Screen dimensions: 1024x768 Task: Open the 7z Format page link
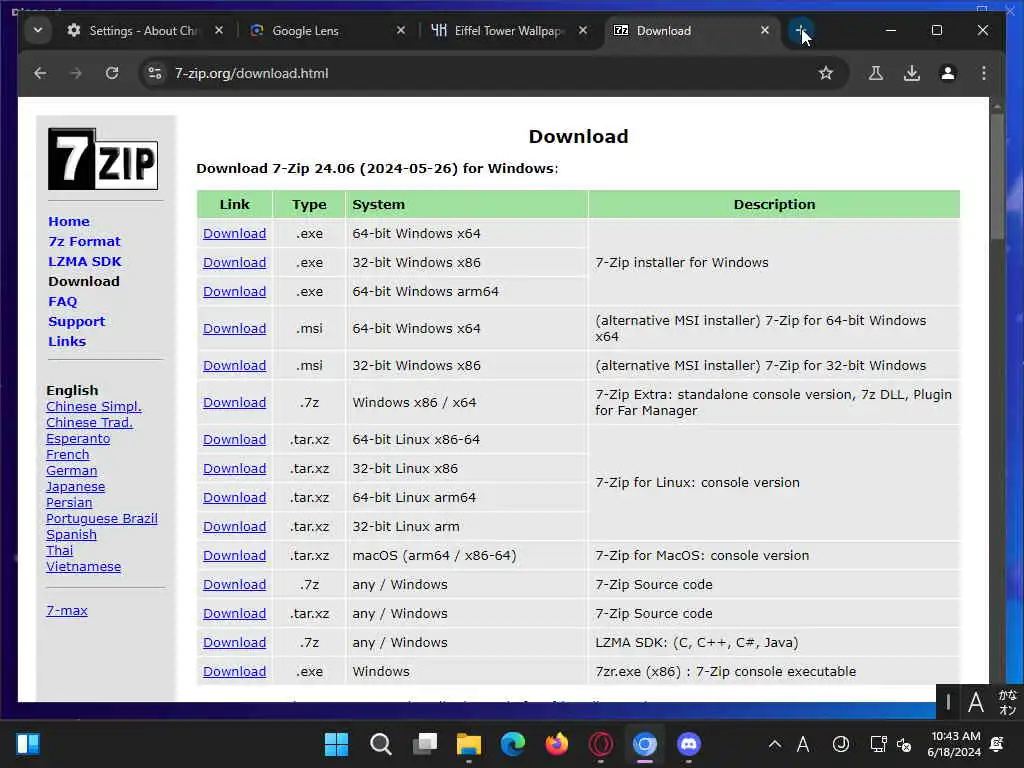click(84, 242)
